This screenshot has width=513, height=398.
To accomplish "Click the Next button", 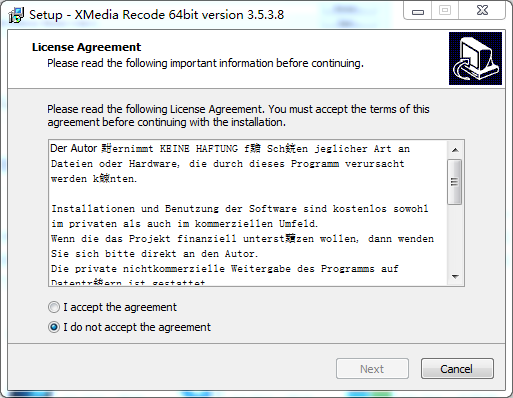I will tap(372, 369).
